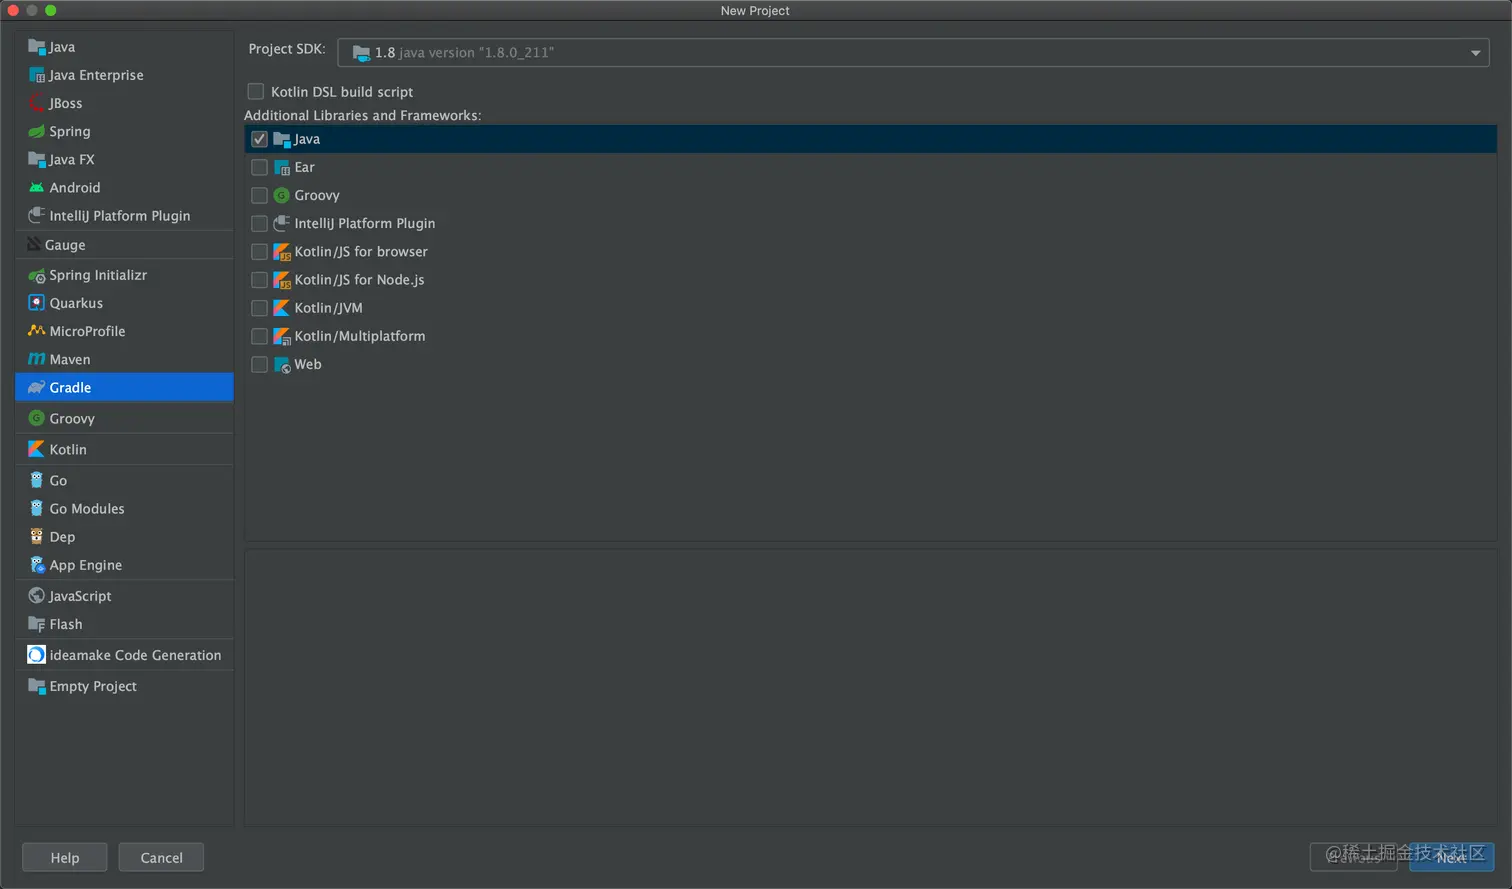Click the Kotlin/JS for browser icon
This screenshot has height=889, width=1512.
point(282,252)
